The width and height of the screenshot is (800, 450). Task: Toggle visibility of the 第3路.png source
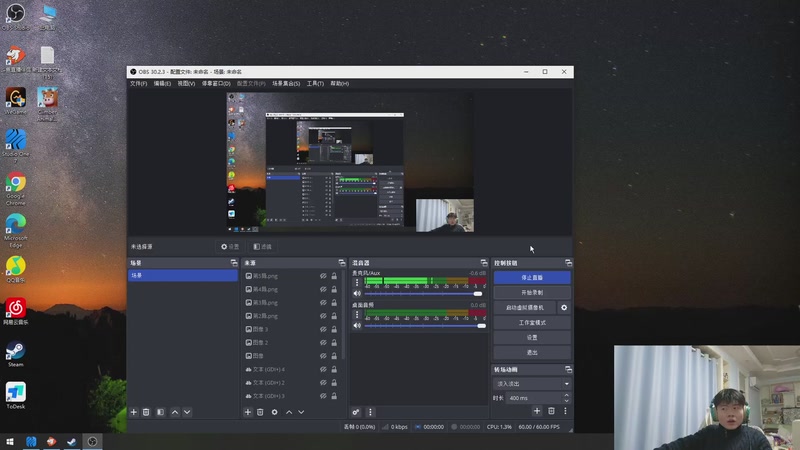(323, 303)
